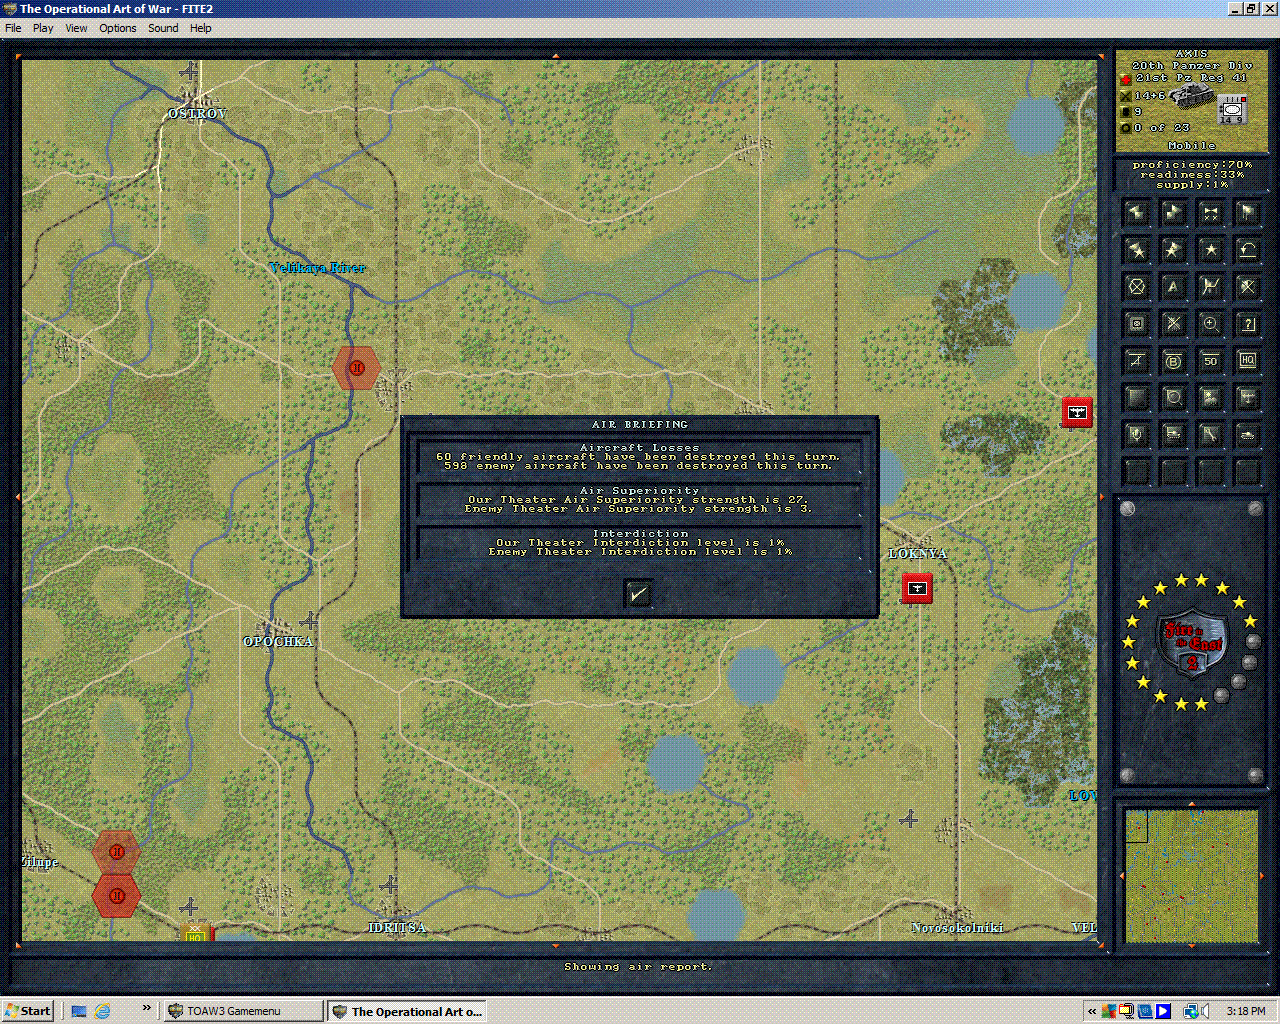The image size is (1280, 1024).
Task: Click the 'Velikaya River' map label
Action: pos(318,267)
